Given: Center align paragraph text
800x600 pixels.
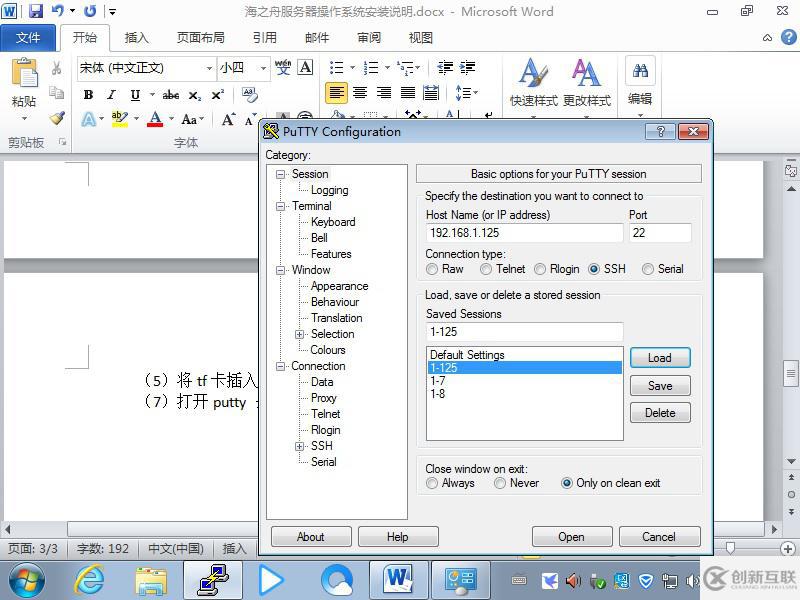Looking at the screenshot, I should pyautogui.click(x=360, y=93).
